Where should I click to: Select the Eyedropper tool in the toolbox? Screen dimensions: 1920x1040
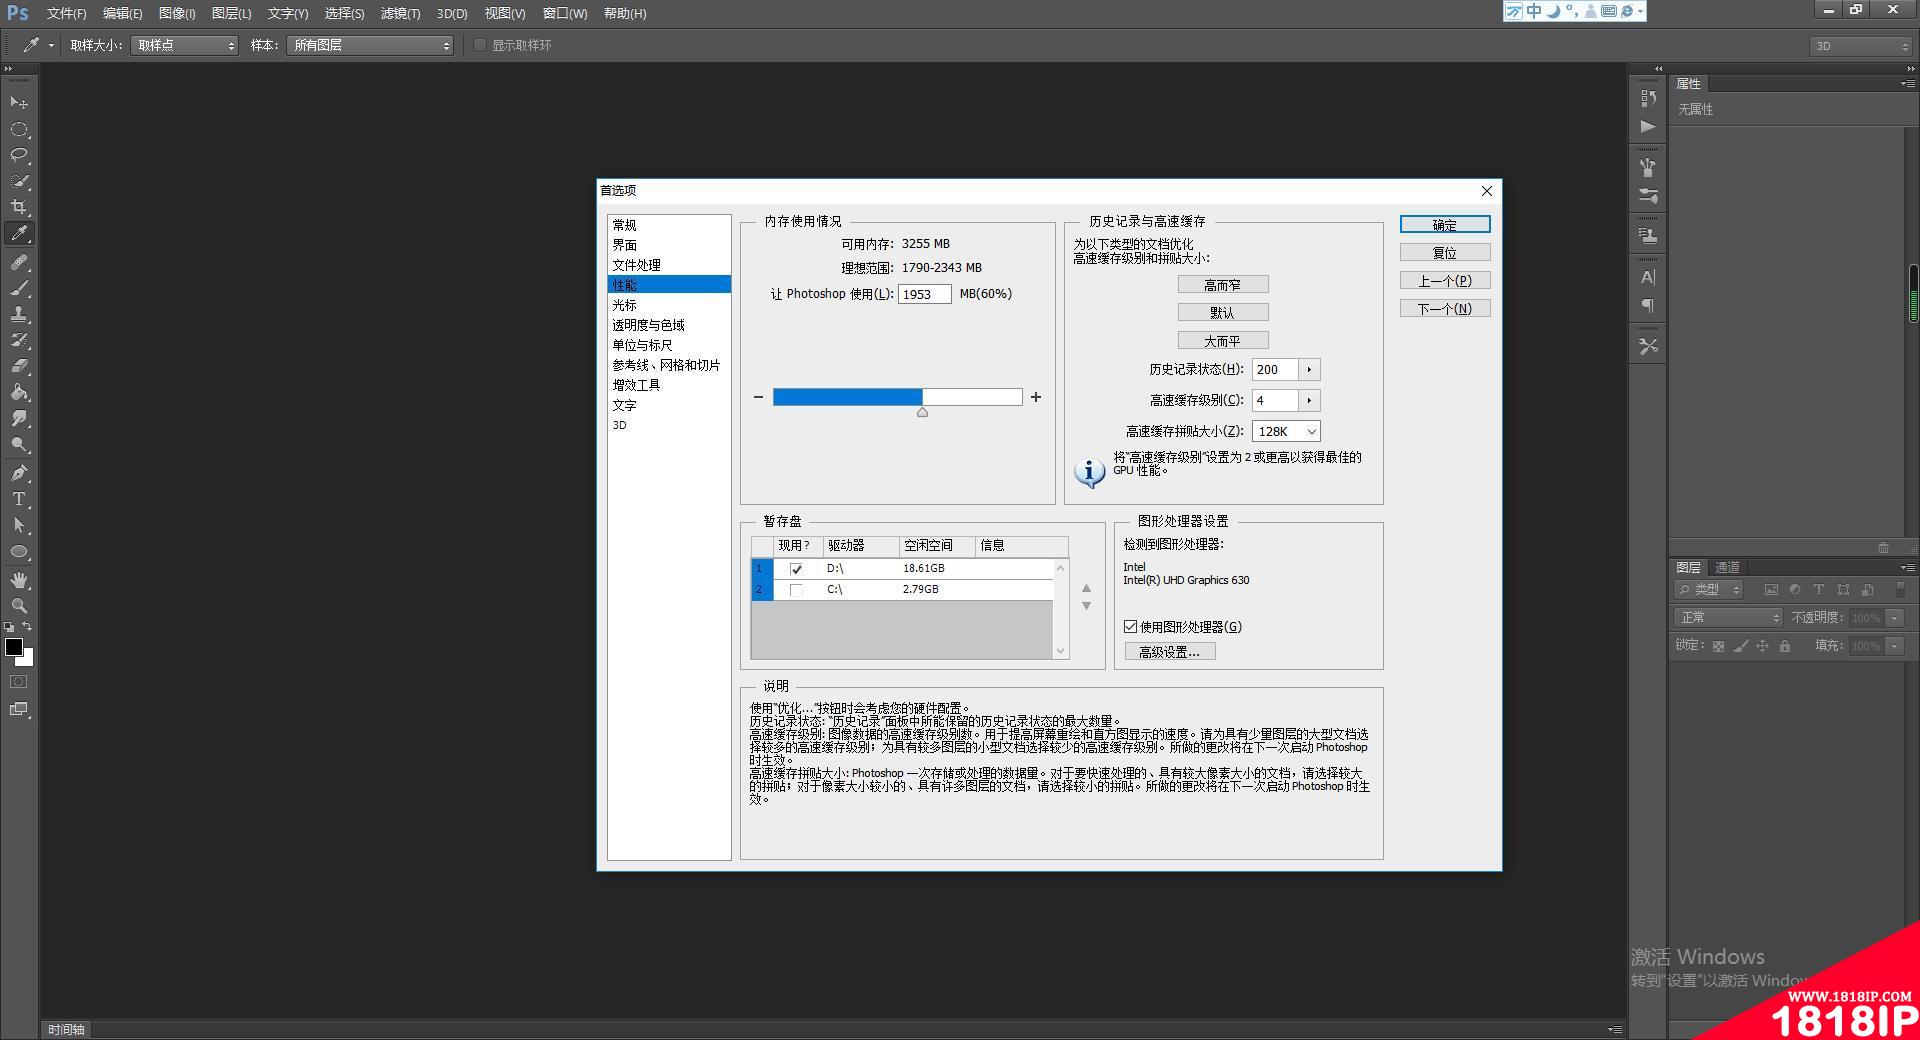(19, 233)
